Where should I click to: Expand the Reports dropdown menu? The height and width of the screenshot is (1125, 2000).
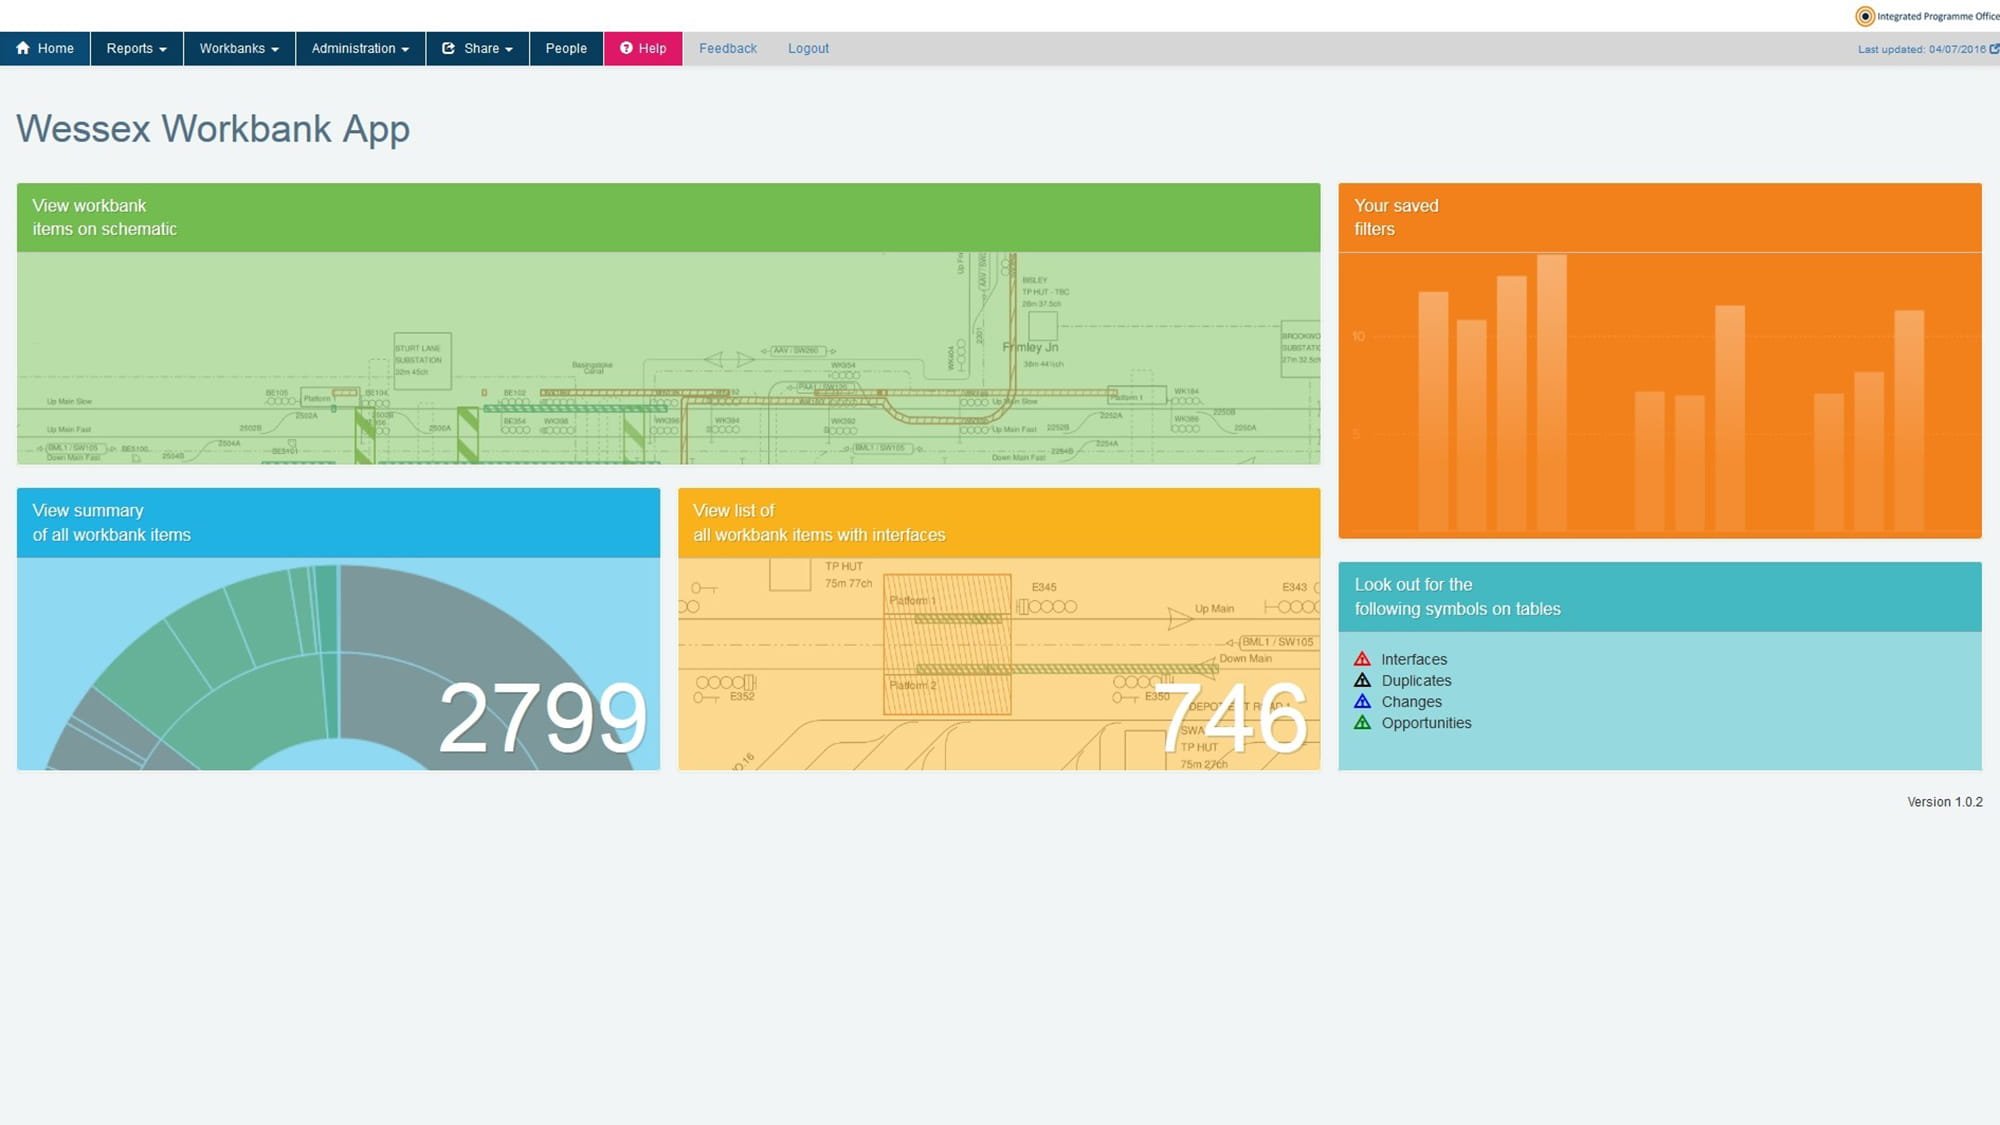pos(136,48)
